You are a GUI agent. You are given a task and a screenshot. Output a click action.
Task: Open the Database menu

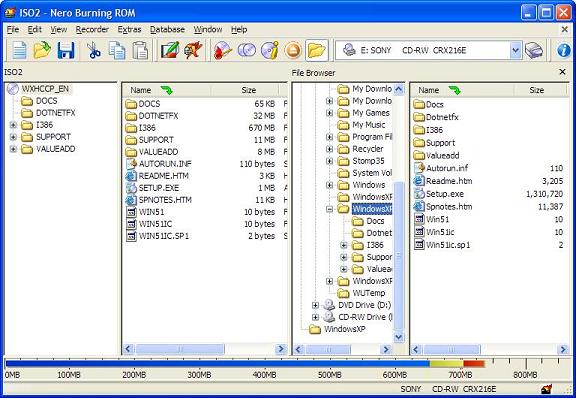tap(167, 29)
